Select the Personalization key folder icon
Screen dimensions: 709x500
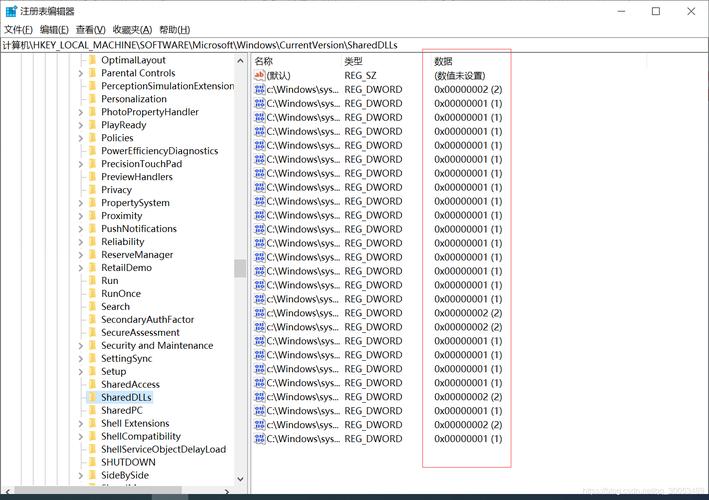click(93, 99)
